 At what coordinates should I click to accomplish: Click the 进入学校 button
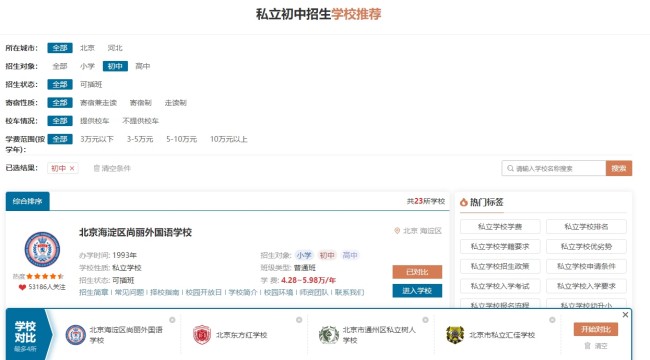[417, 291]
